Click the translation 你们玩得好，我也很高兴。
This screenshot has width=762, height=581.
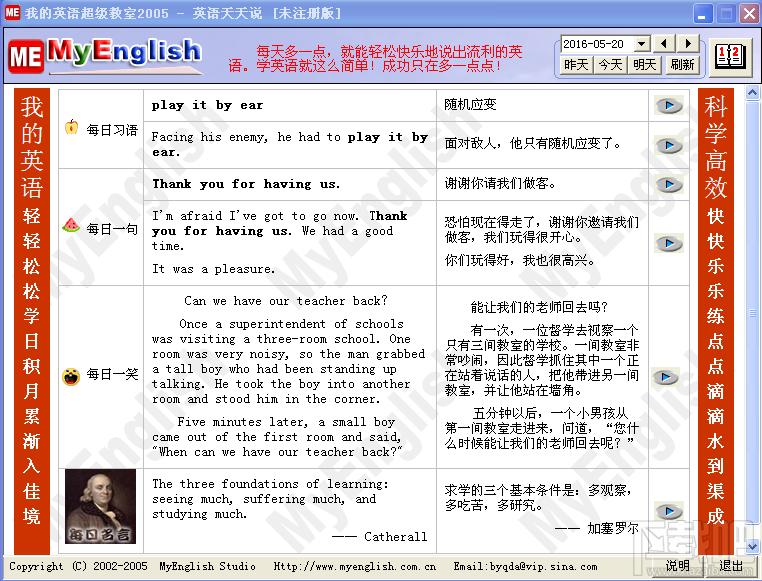520,260
